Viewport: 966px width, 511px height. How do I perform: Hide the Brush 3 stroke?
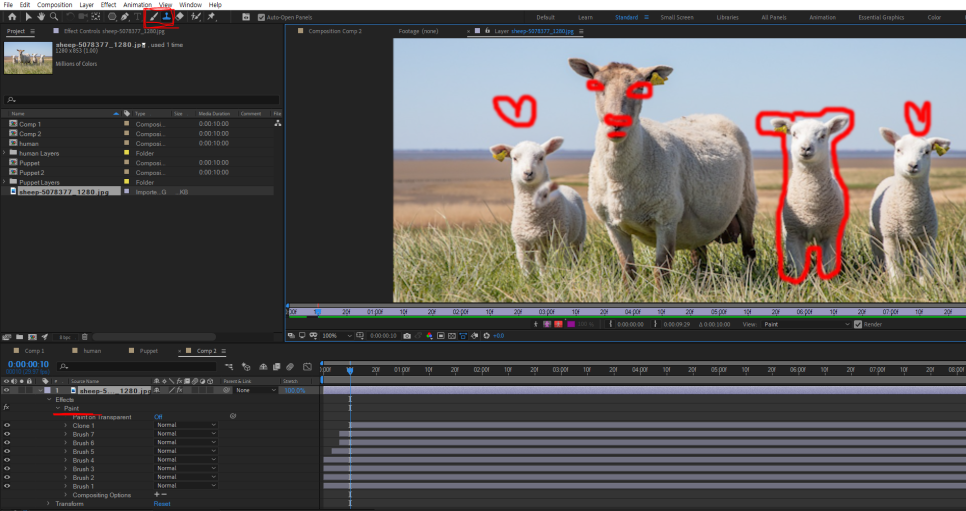(7, 468)
